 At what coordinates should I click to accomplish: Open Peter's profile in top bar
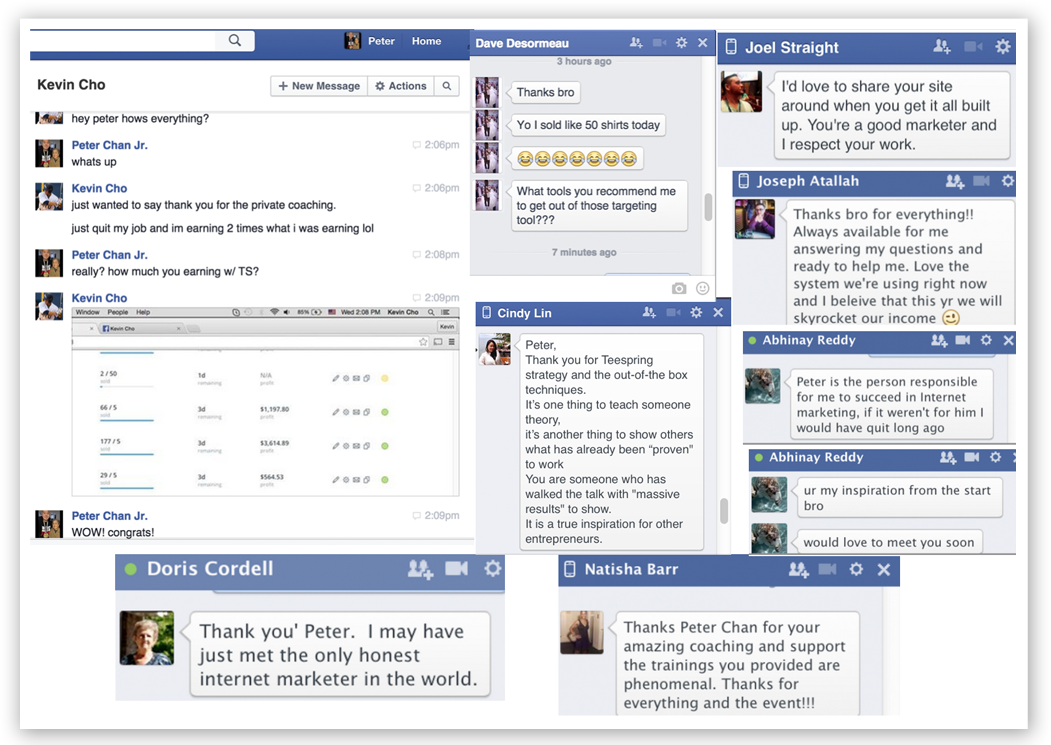[x=370, y=41]
